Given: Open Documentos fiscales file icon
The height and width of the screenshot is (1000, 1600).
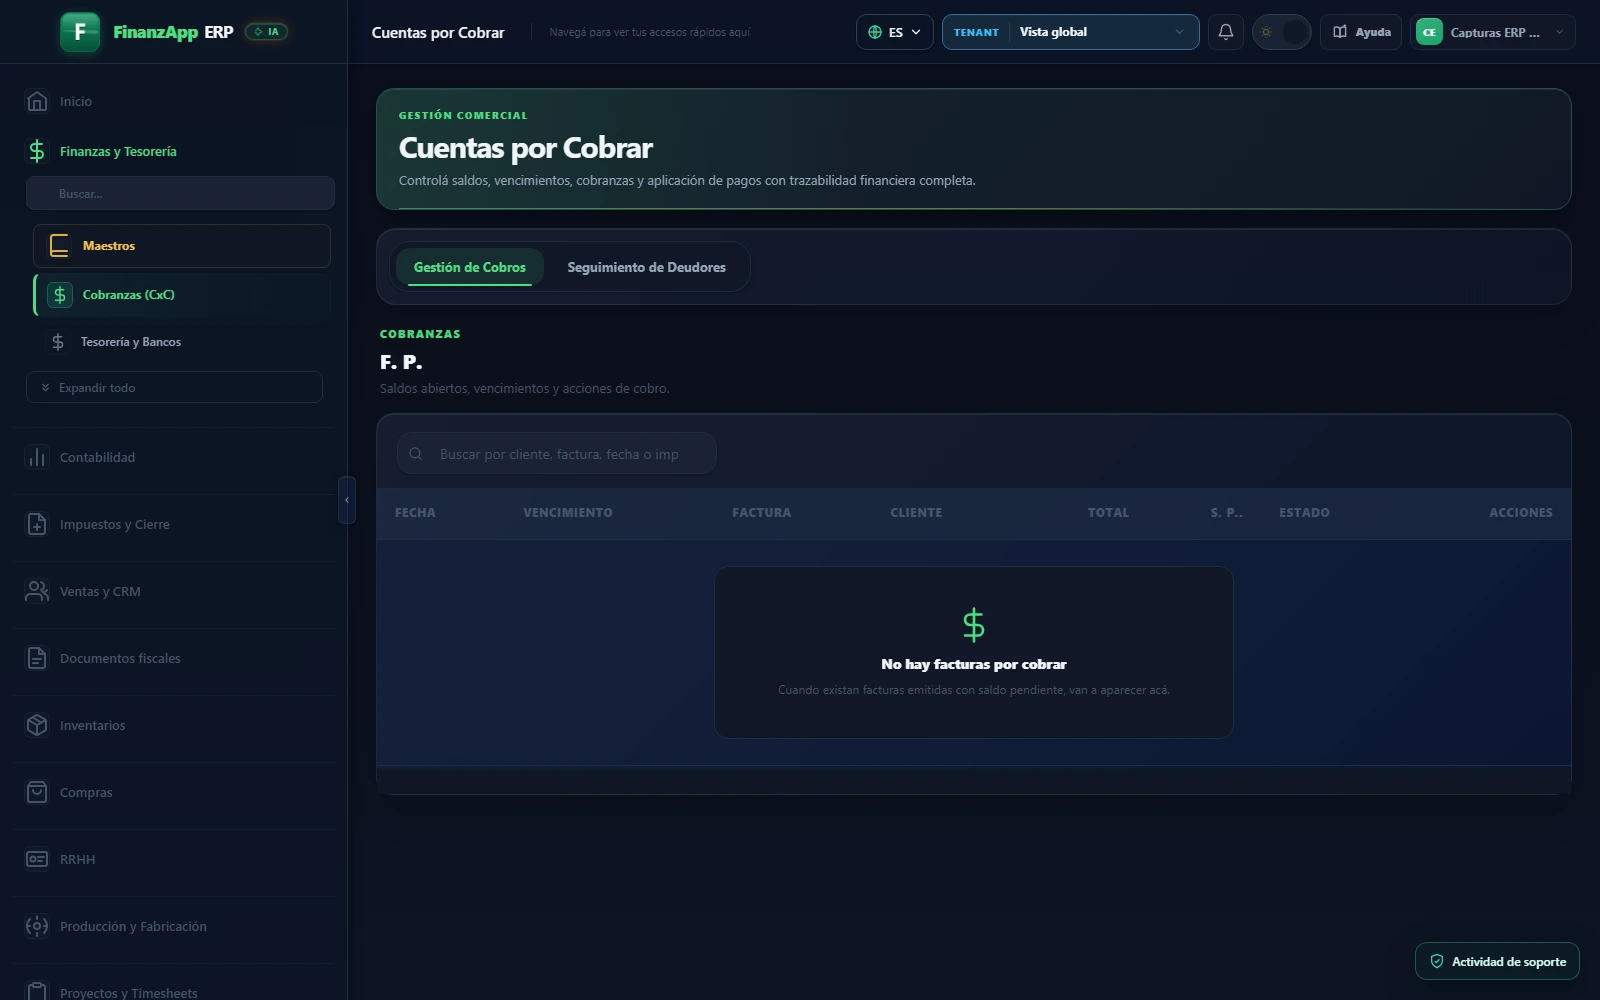Looking at the screenshot, I should (x=37, y=658).
